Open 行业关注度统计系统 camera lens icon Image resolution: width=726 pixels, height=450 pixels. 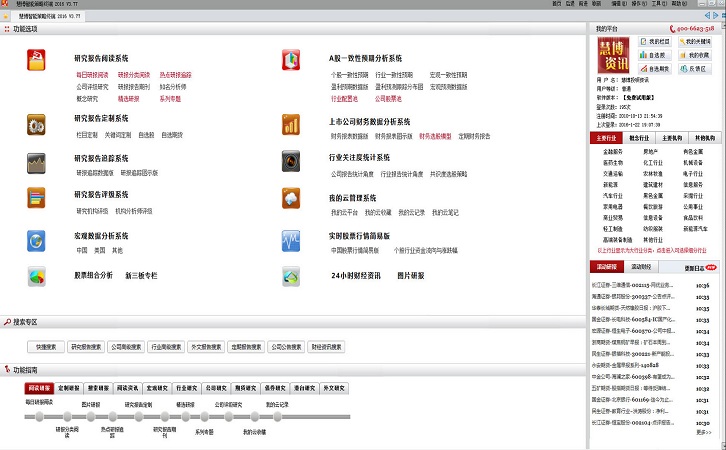291,161
